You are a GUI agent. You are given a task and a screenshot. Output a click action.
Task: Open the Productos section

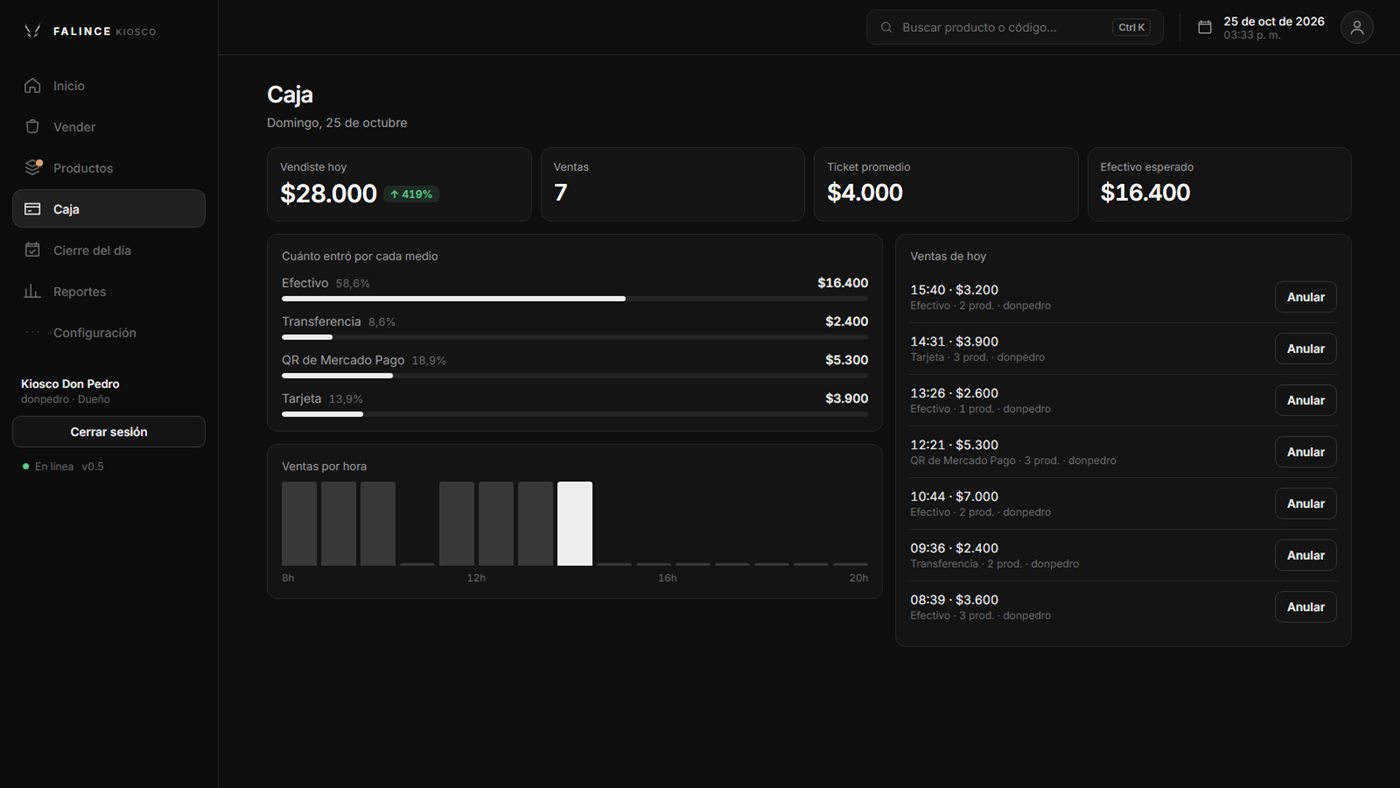109,168
